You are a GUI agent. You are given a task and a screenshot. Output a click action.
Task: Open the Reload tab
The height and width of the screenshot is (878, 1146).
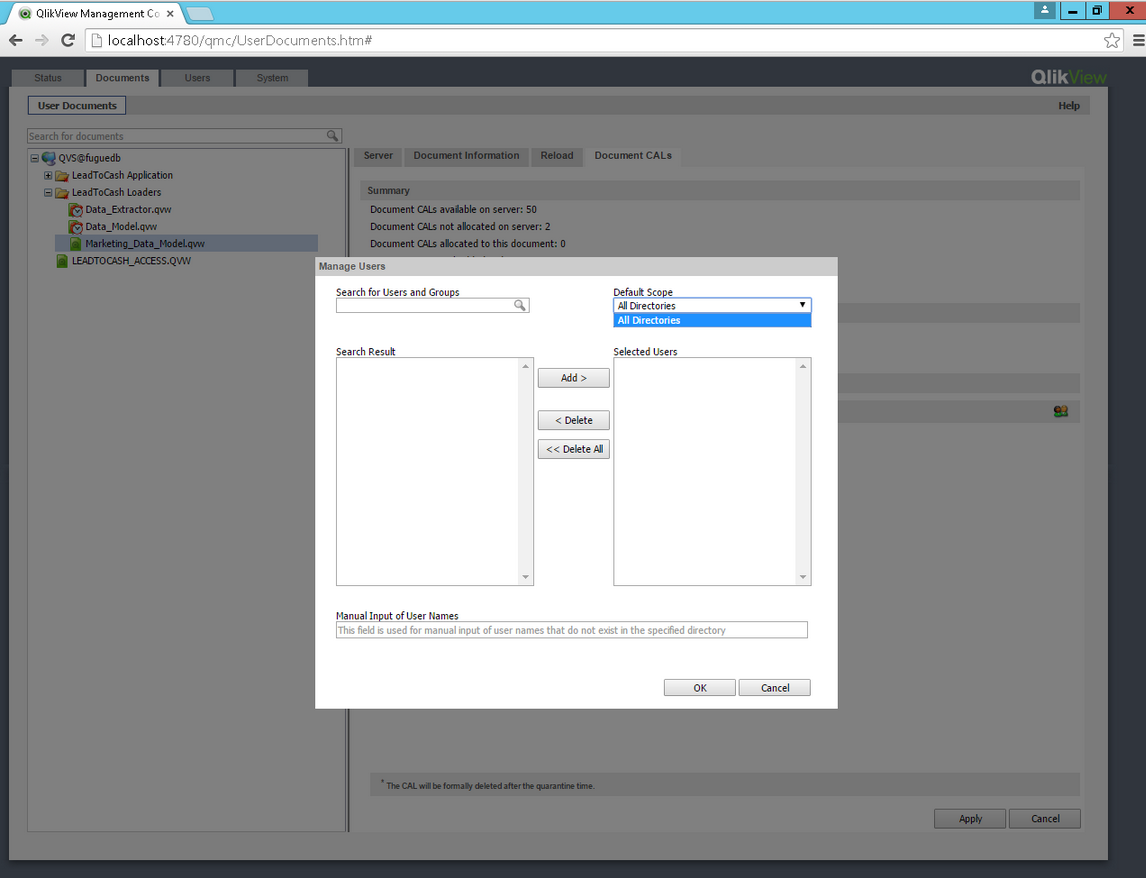point(557,156)
